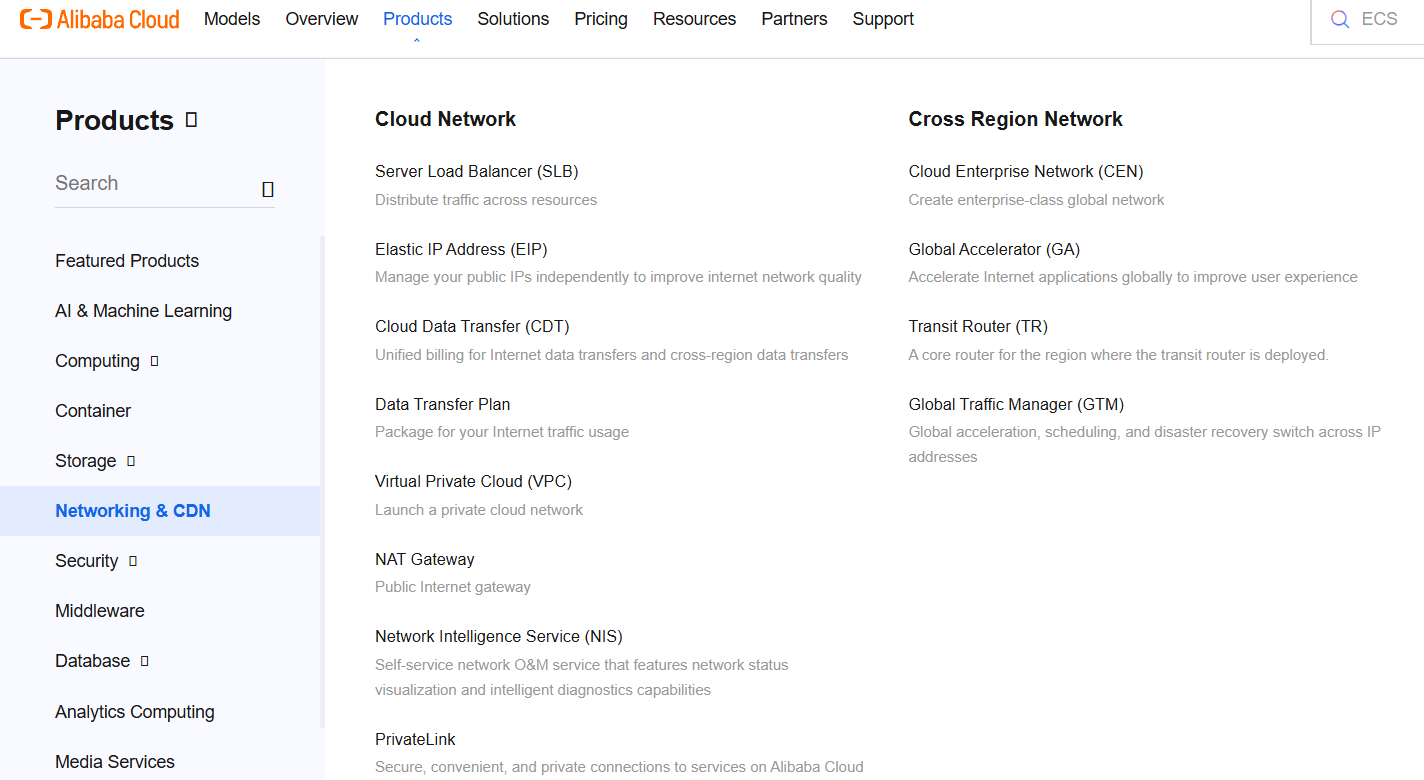
Task: Click the icon at the sidebar Search field's end
Action: click(x=267, y=189)
